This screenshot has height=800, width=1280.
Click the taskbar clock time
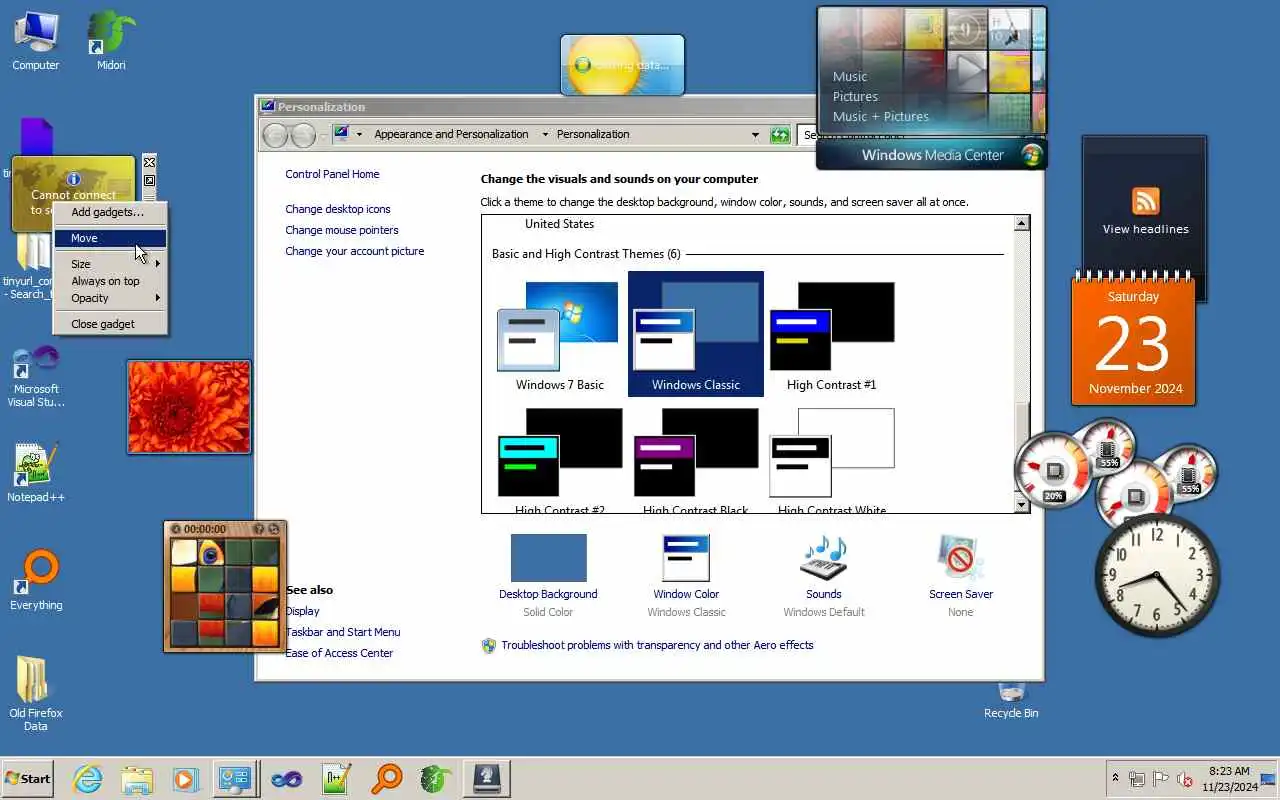[1229, 771]
